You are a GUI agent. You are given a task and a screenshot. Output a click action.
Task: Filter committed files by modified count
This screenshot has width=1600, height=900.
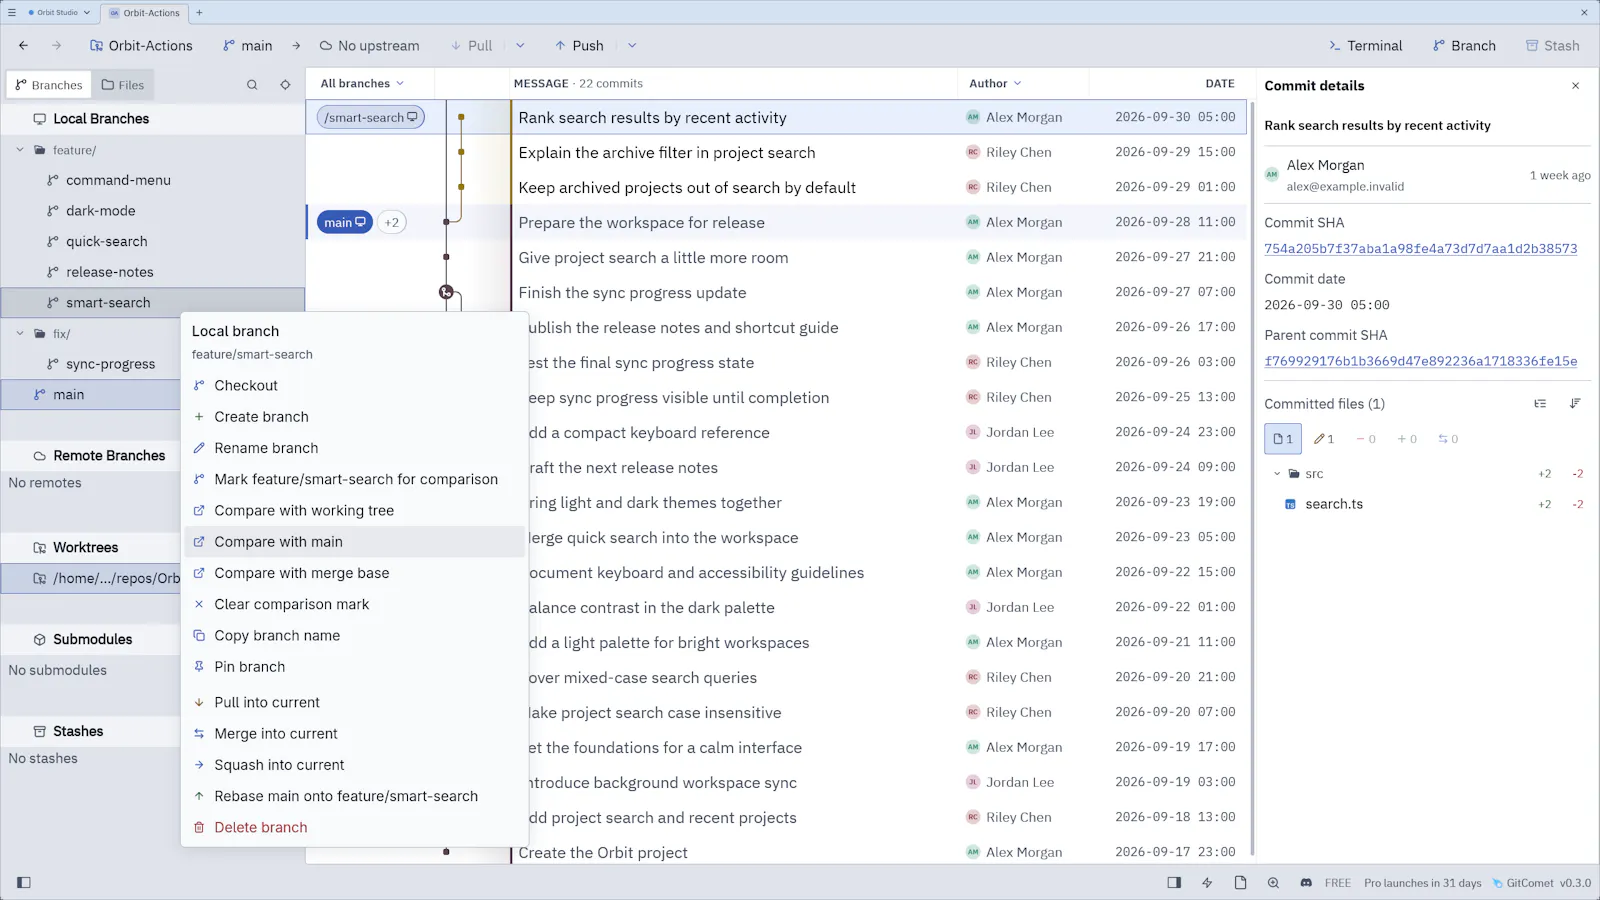pos(1324,439)
